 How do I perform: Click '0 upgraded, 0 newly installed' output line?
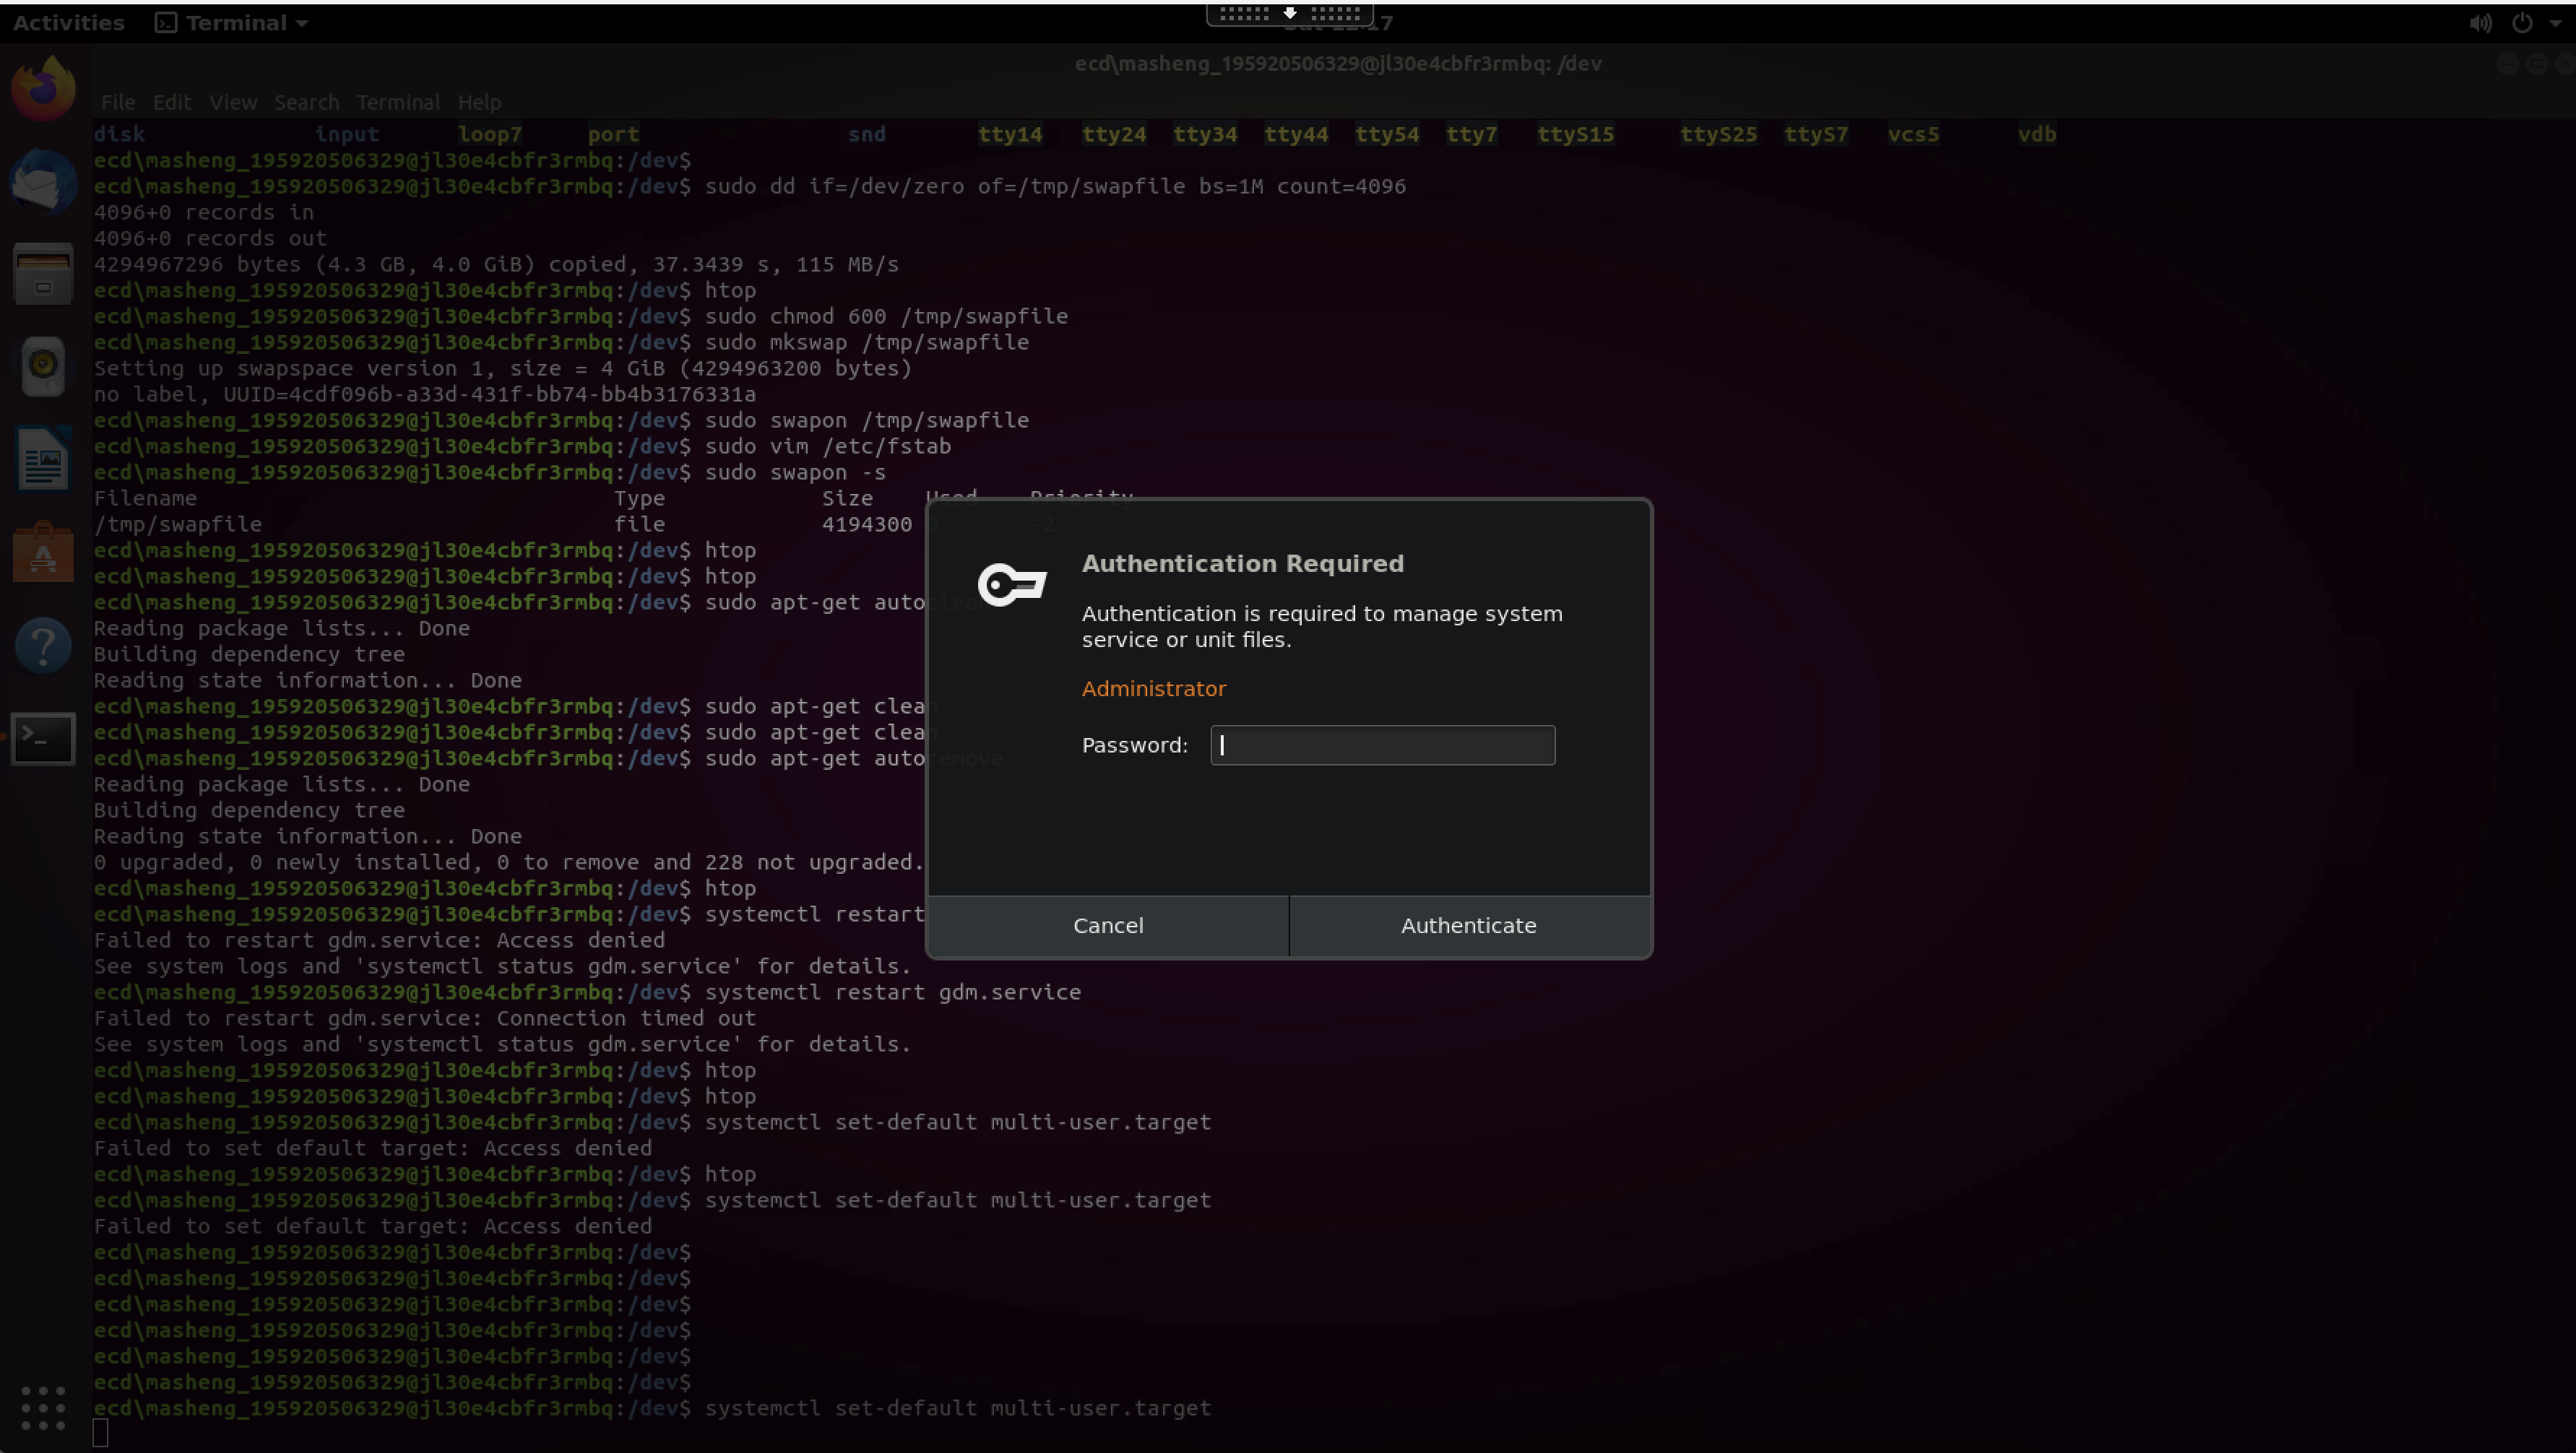pyautogui.click(x=508, y=862)
